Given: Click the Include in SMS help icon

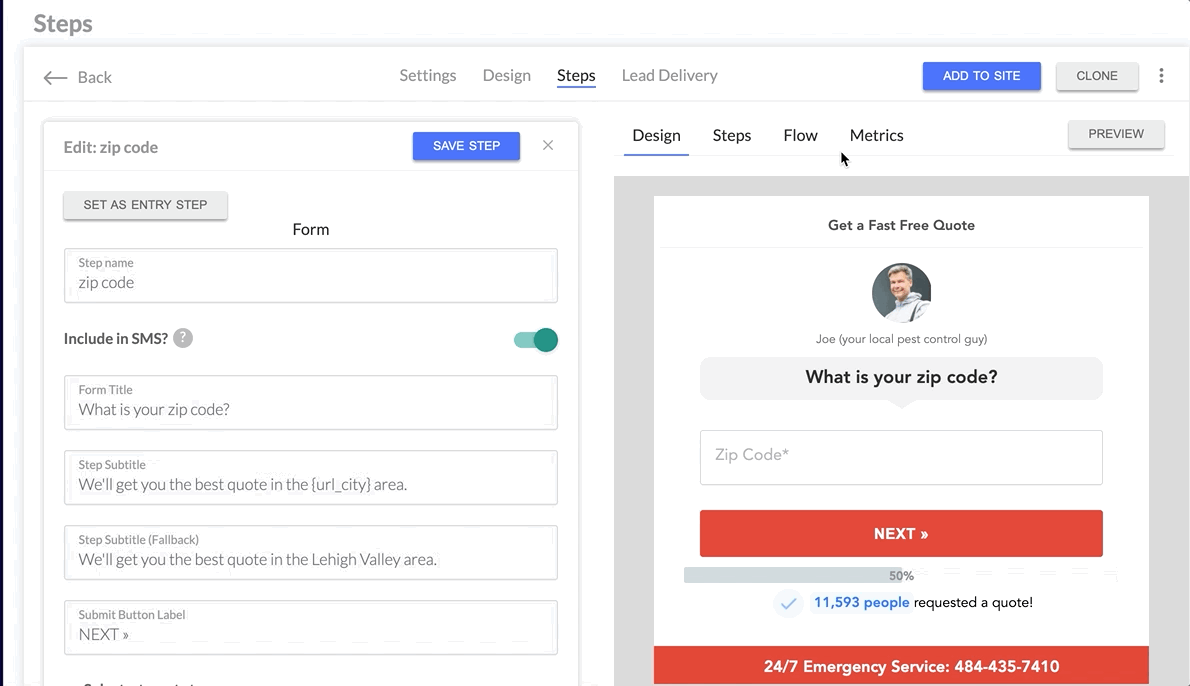Looking at the screenshot, I should [183, 338].
